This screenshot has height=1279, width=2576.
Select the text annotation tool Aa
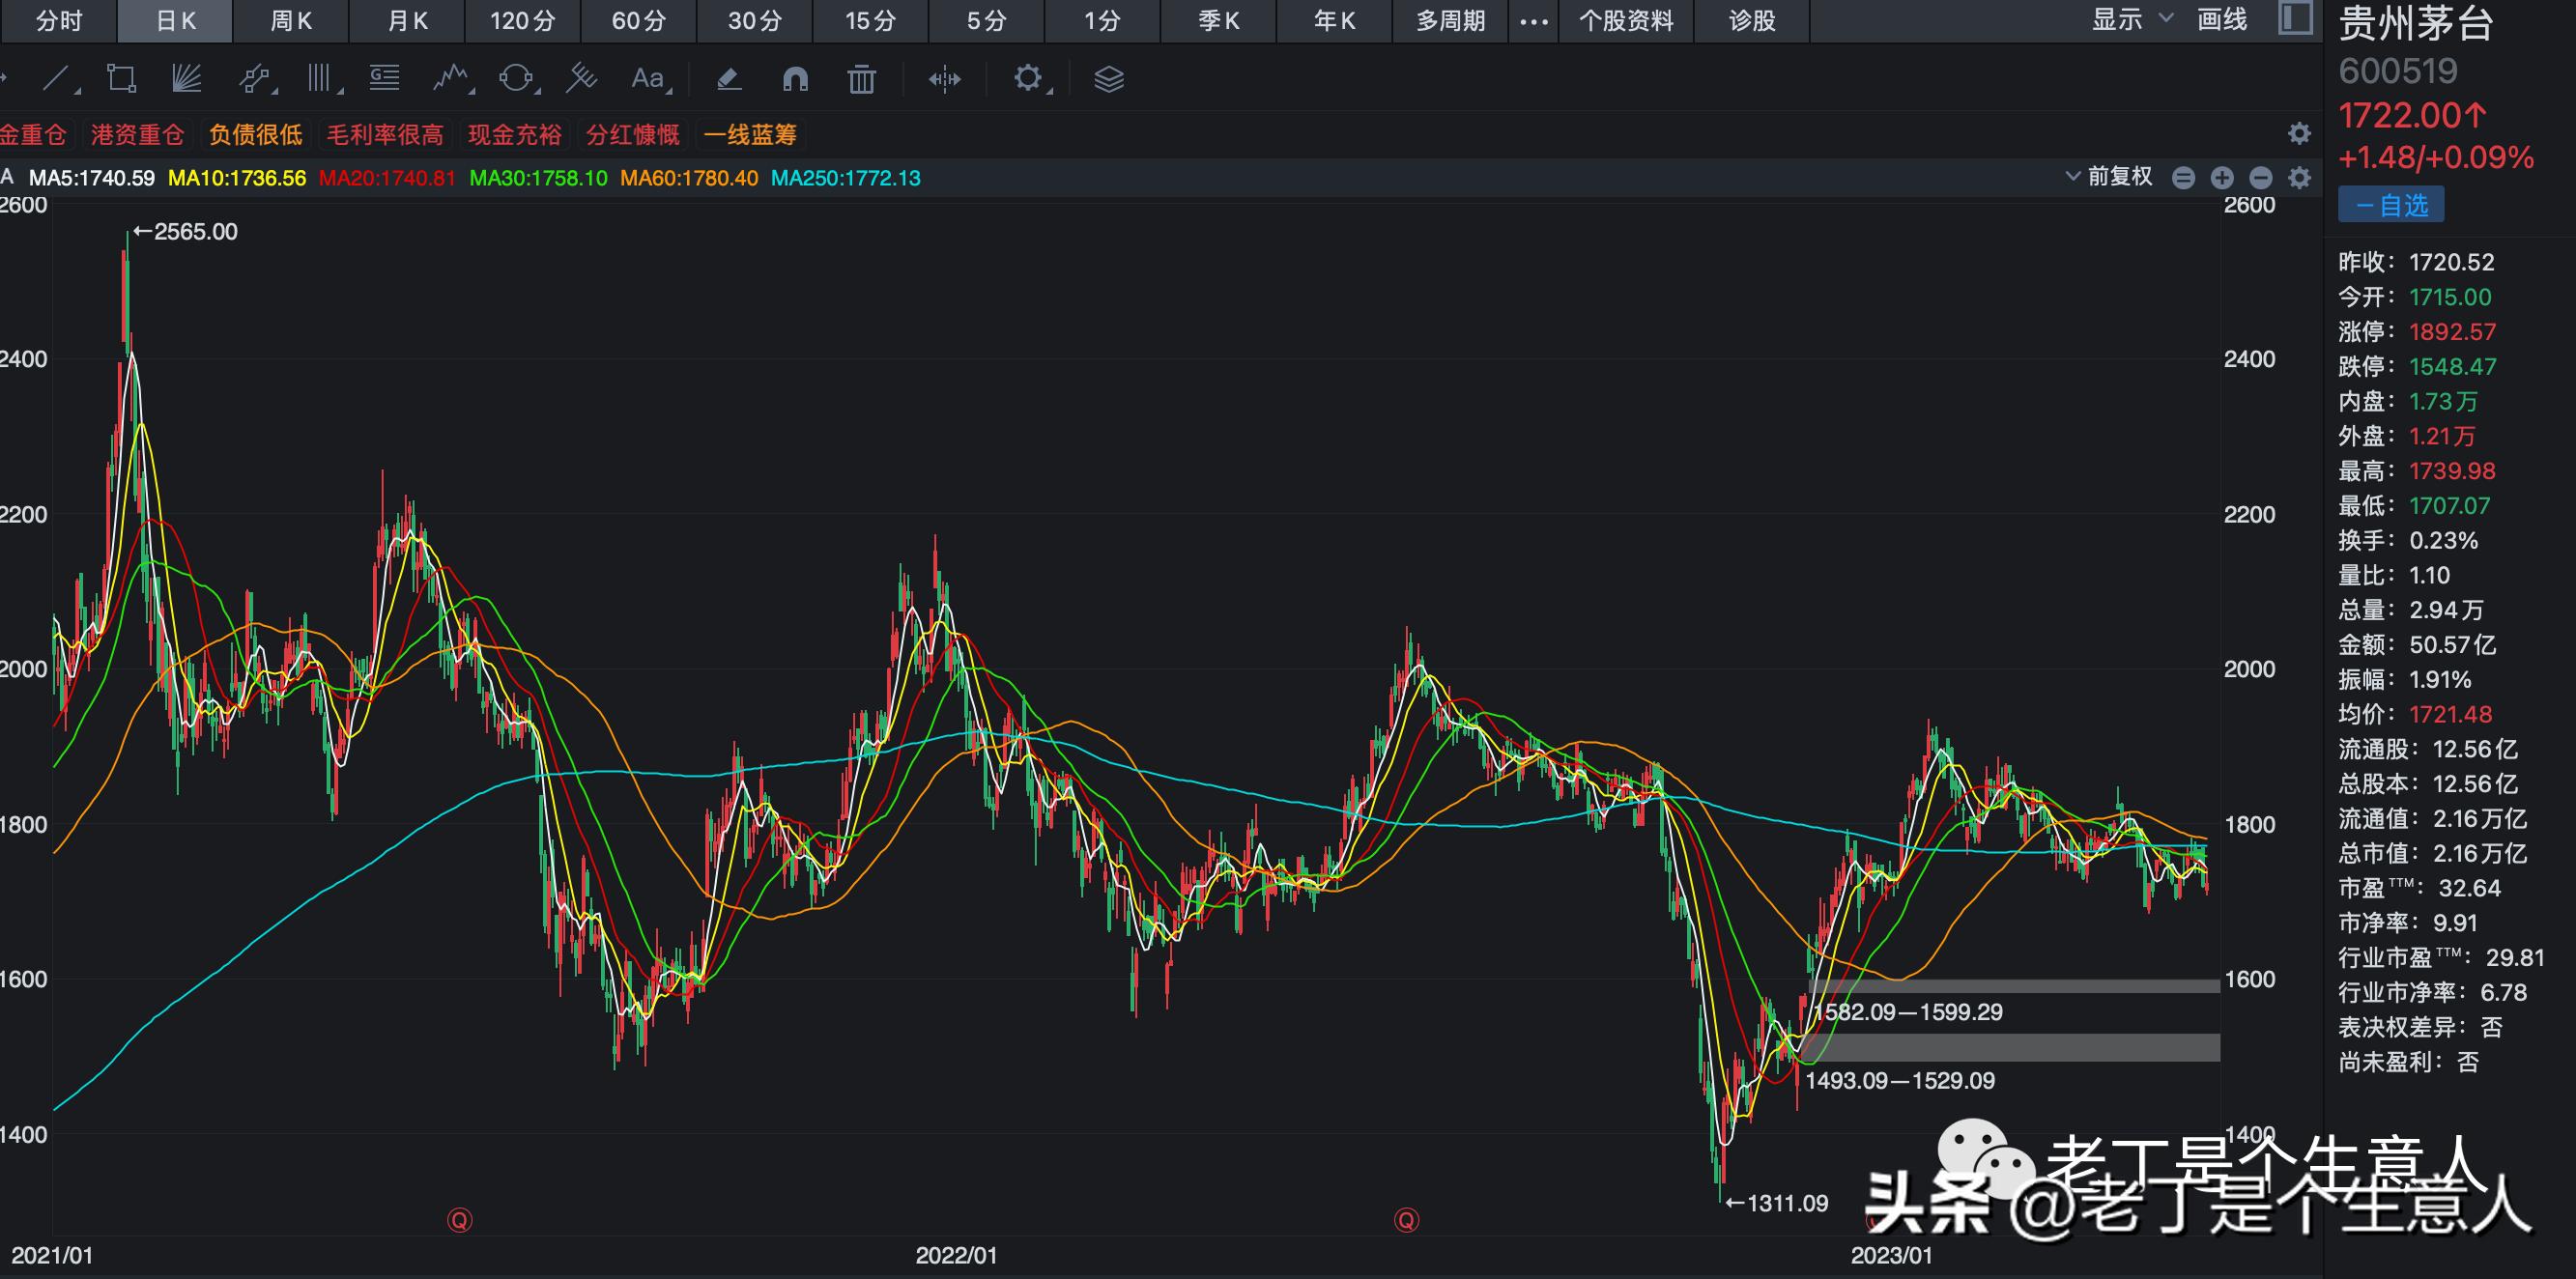pos(647,79)
